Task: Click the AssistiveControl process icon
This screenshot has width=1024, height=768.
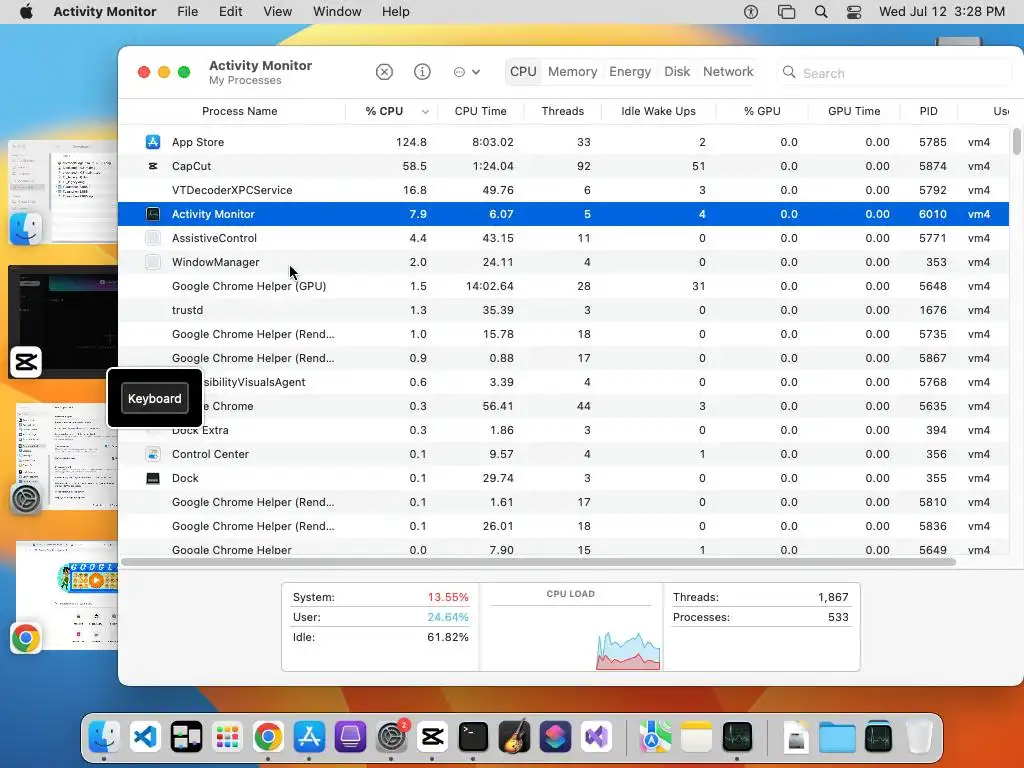Action: 153,238
